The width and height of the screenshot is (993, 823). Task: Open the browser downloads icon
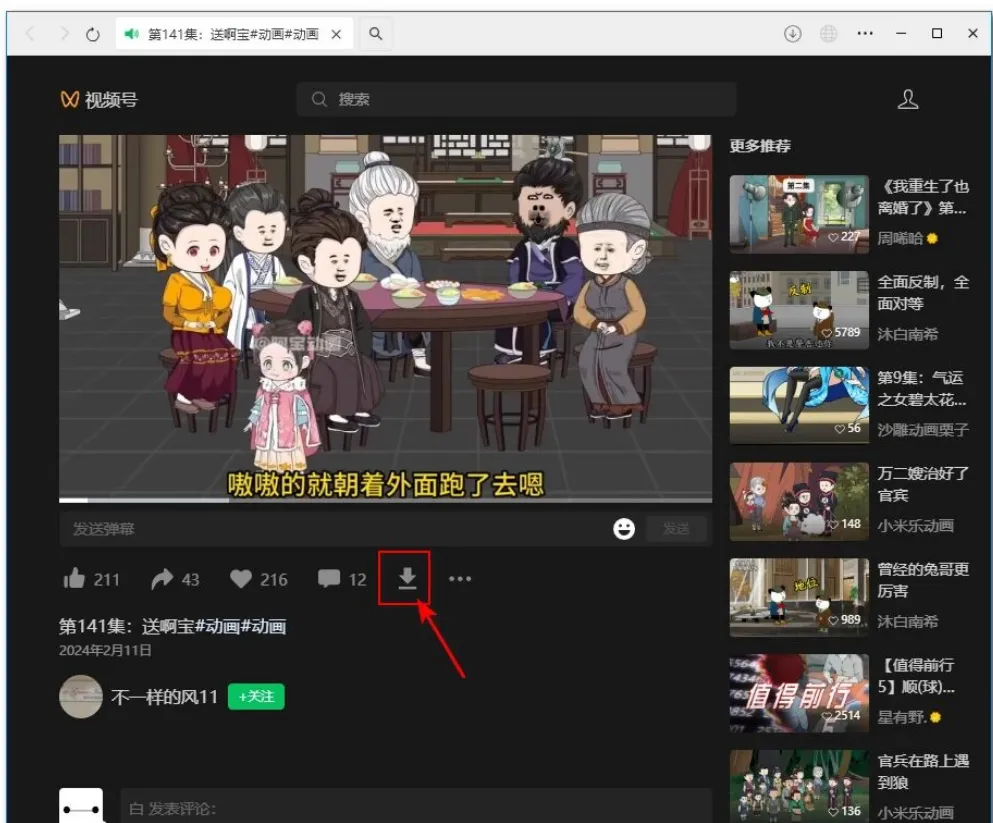(x=792, y=34)
